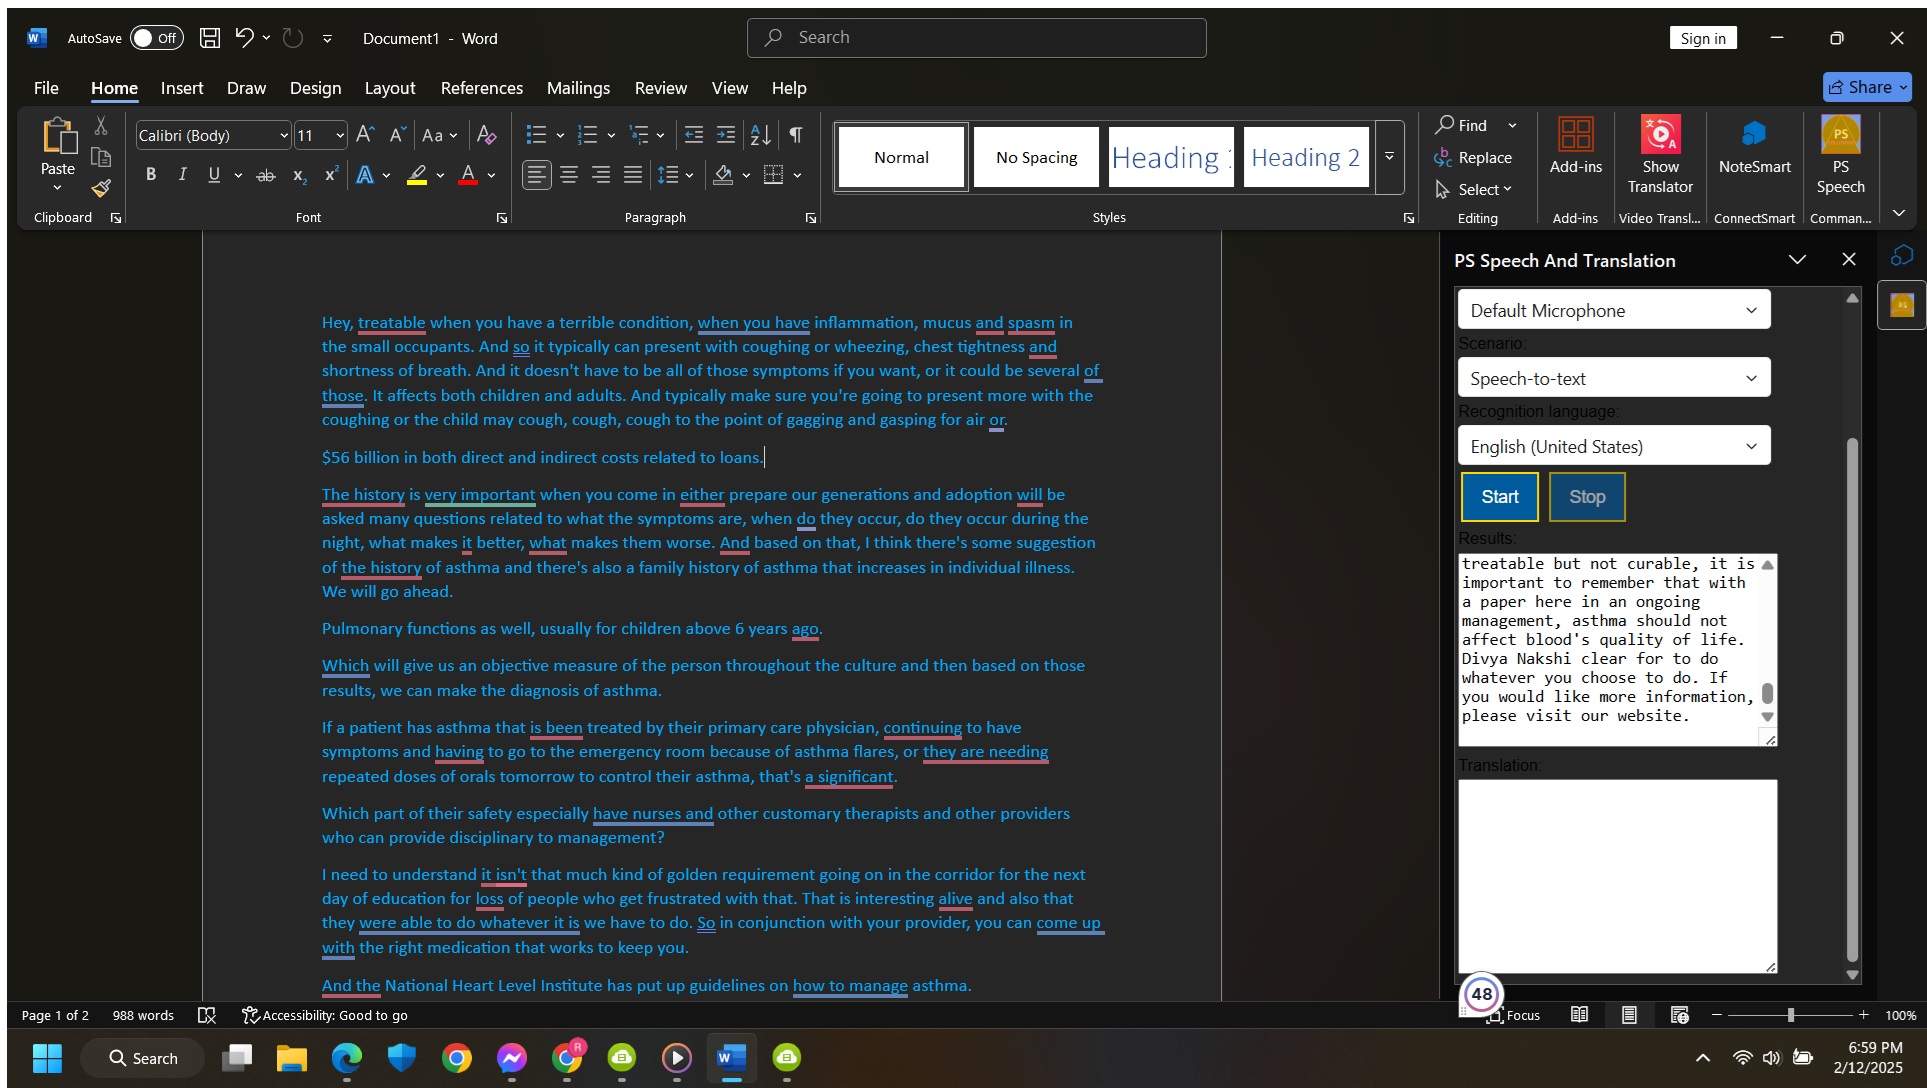Apply the red font color swatch

467,175
